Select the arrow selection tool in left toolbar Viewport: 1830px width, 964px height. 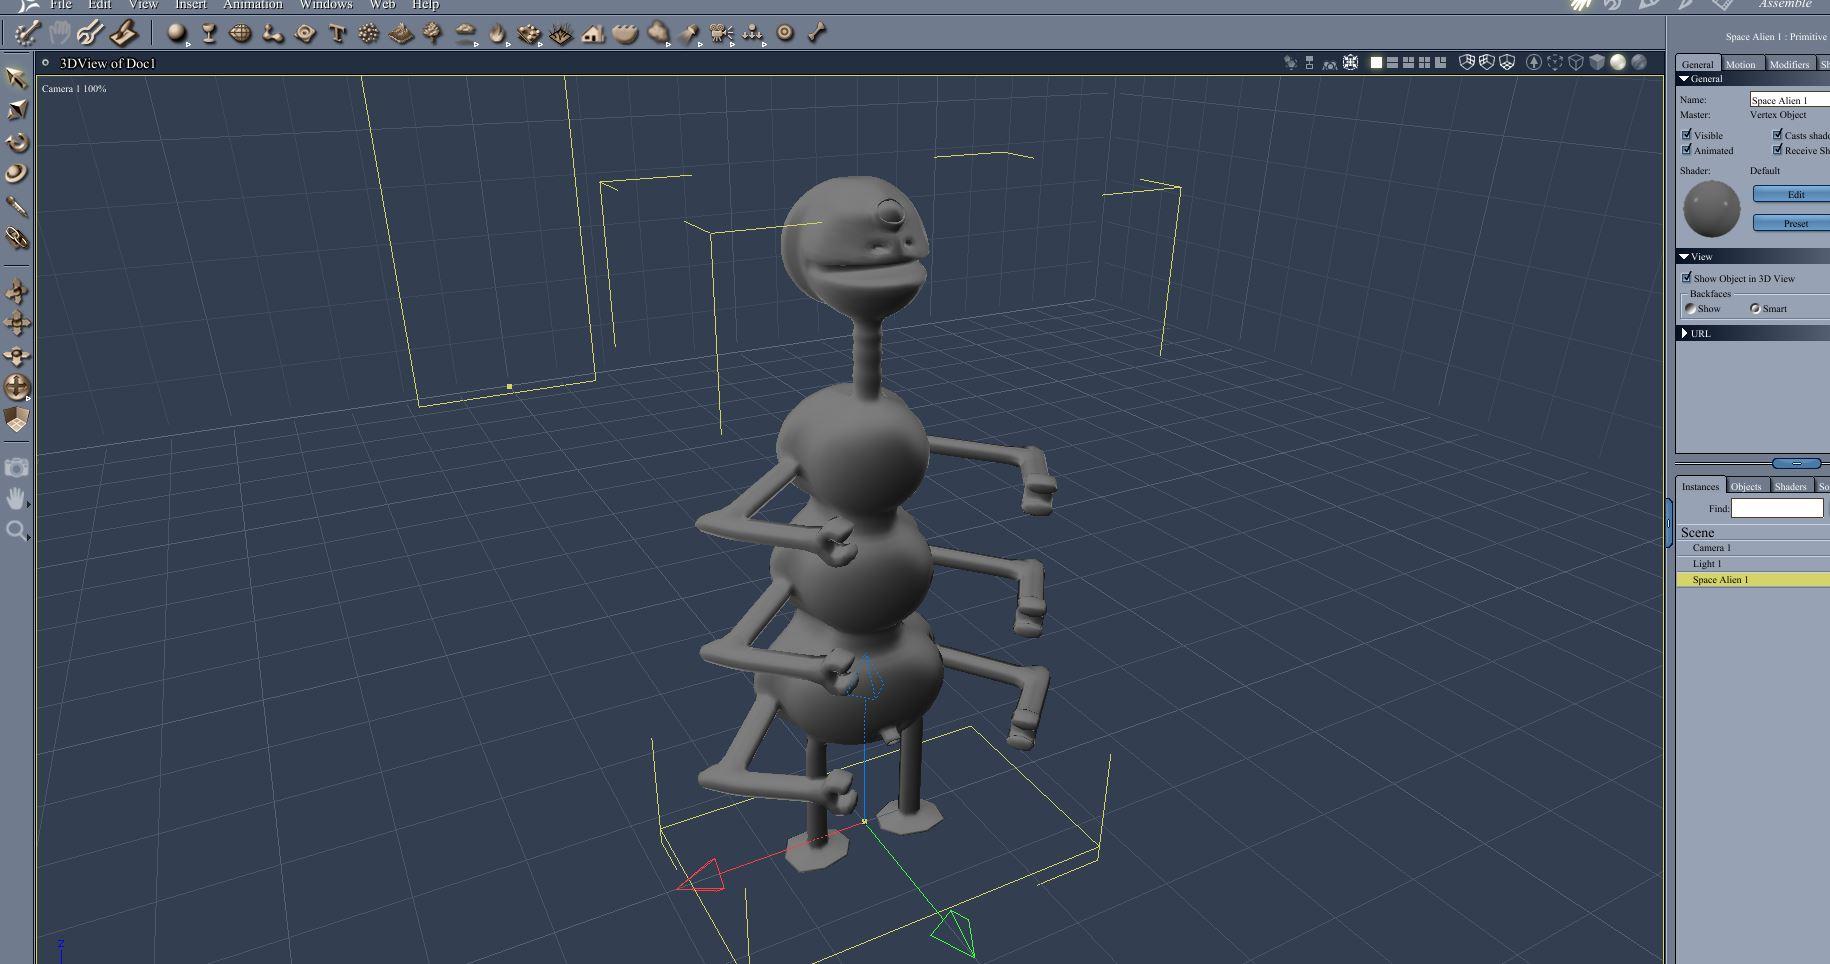coord(16,78)
